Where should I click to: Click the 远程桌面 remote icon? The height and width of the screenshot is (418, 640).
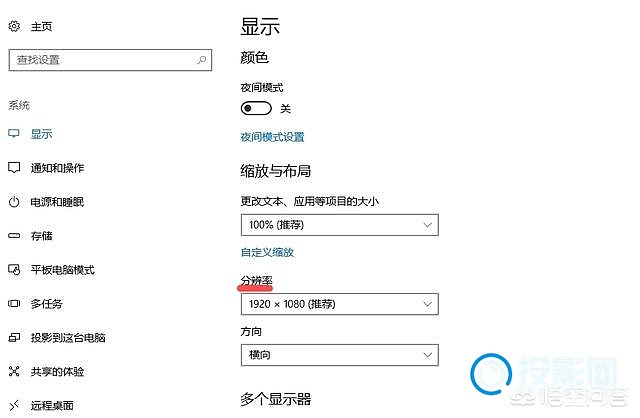click(x=14, y=405)
